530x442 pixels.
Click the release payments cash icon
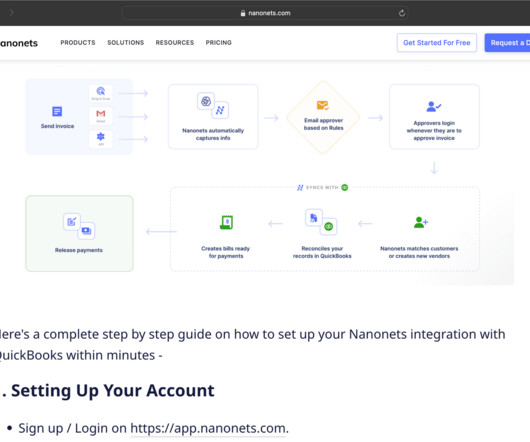pos(86,231)
